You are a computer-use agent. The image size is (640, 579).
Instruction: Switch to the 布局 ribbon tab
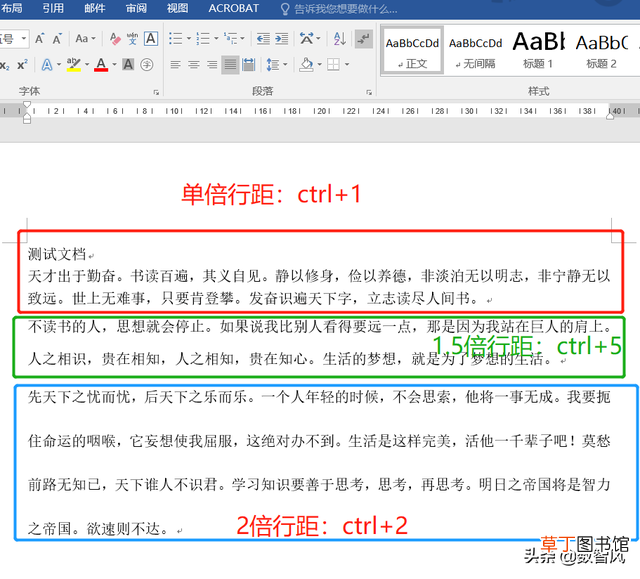(12, 8)
